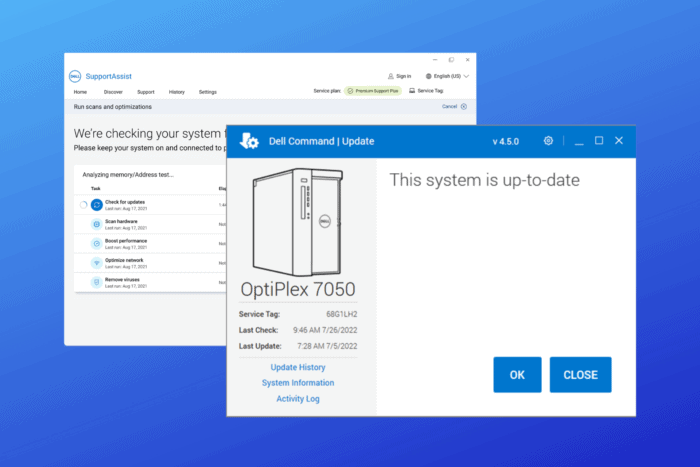Click the 'Run scans and optimizations' heading
Image resolution: width=700 pixels, height=467 pixels.
112,107
